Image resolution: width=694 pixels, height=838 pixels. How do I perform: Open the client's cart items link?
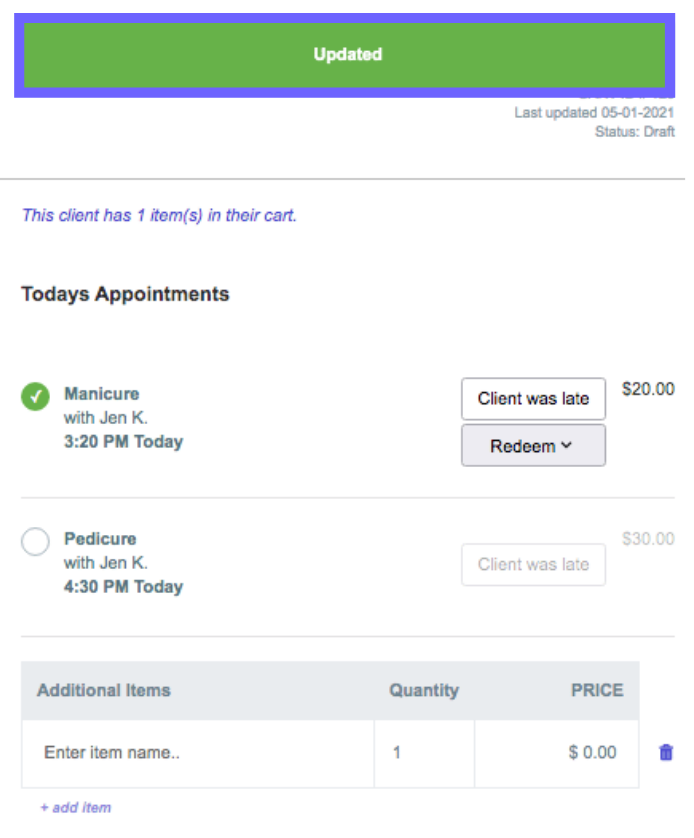tap(159, 215)
